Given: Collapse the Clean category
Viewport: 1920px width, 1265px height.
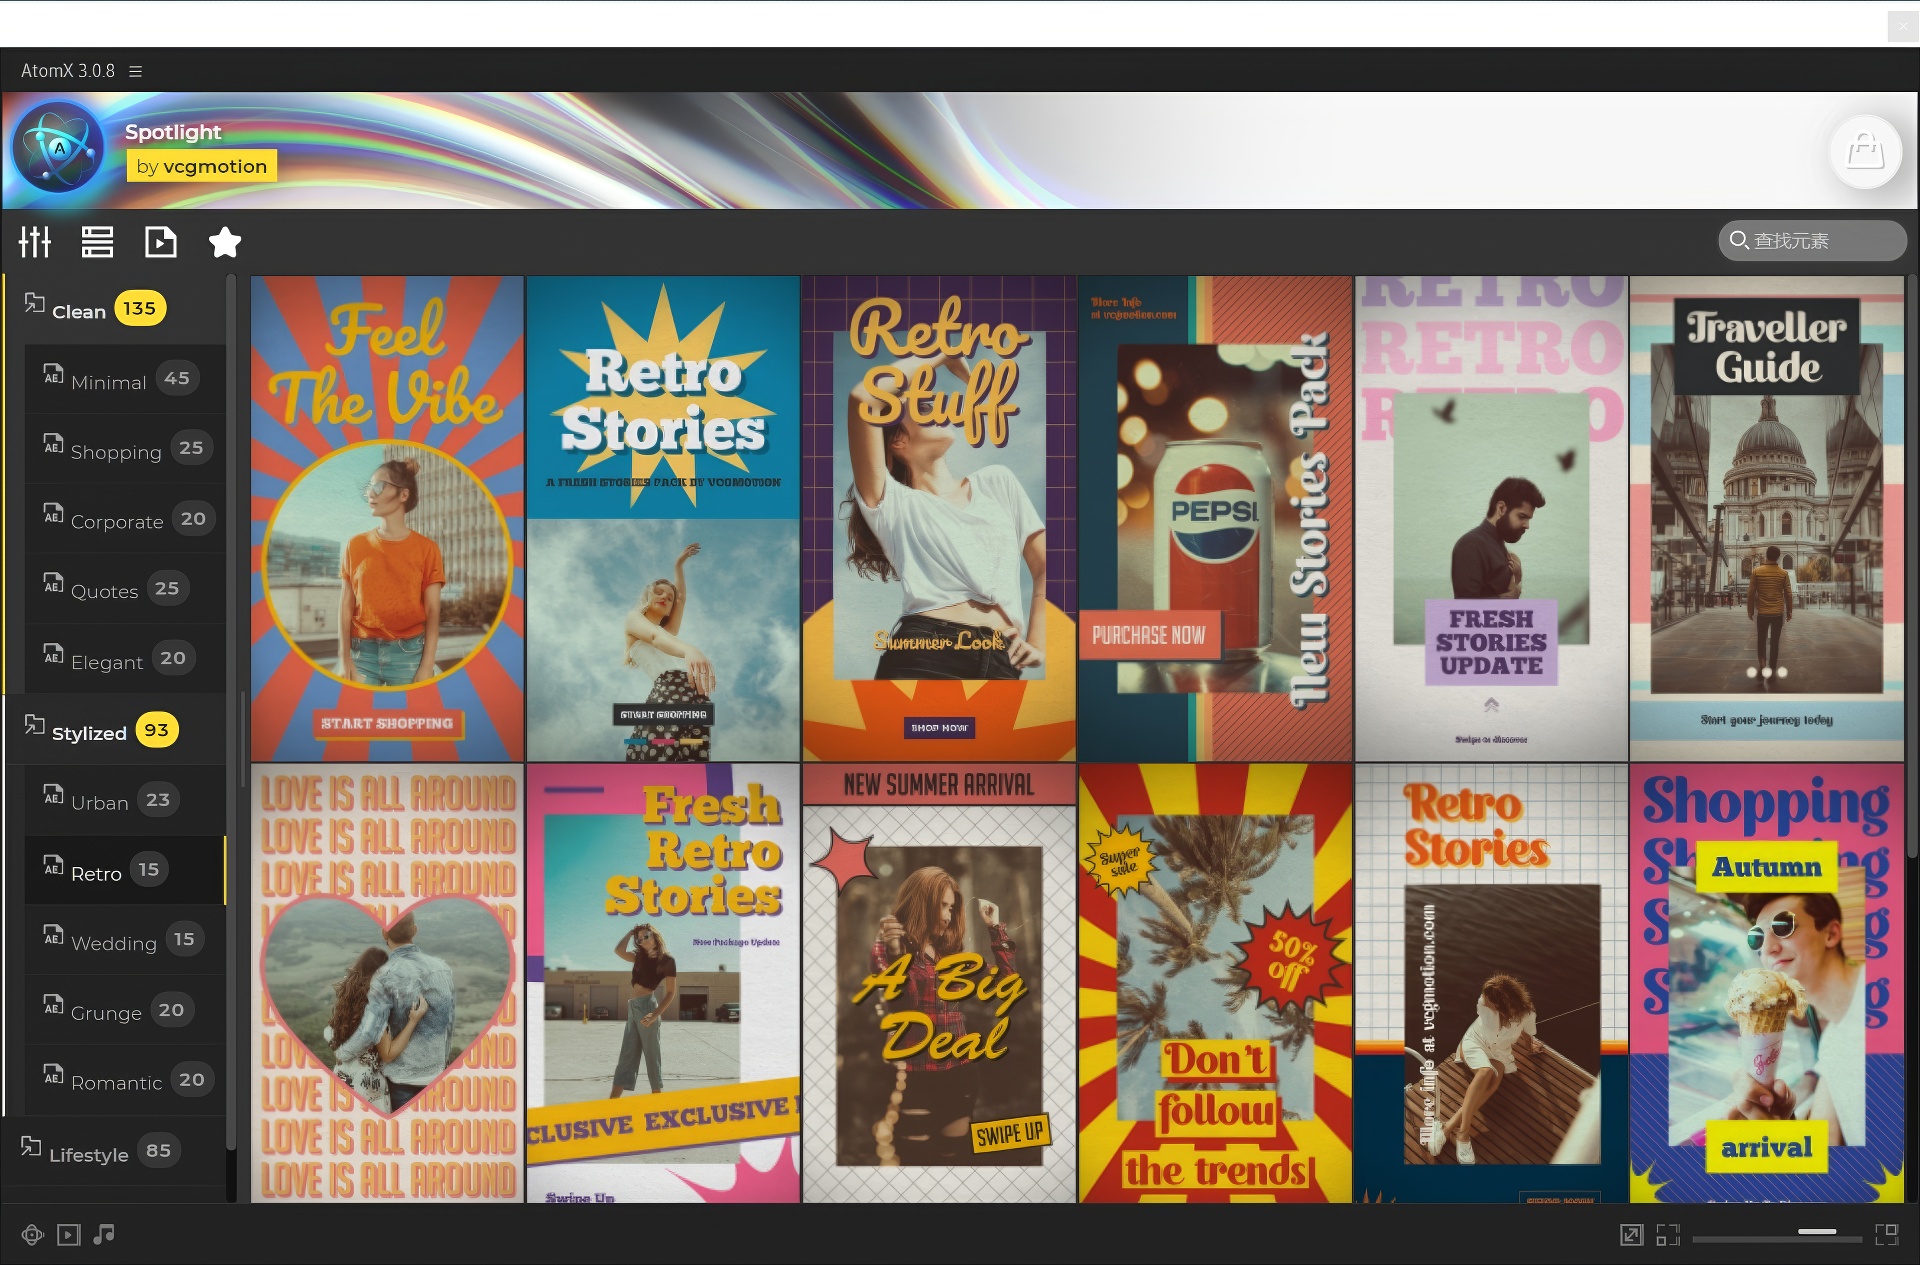Looking at the screenshot, I should pos(115,309).
